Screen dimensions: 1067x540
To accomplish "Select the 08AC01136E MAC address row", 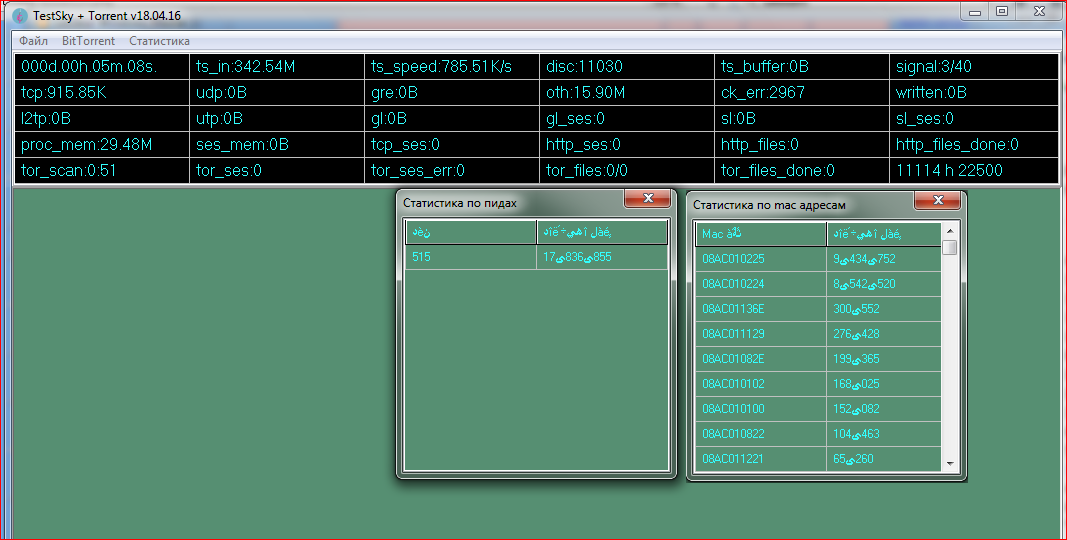I will [x=760, y=309].
